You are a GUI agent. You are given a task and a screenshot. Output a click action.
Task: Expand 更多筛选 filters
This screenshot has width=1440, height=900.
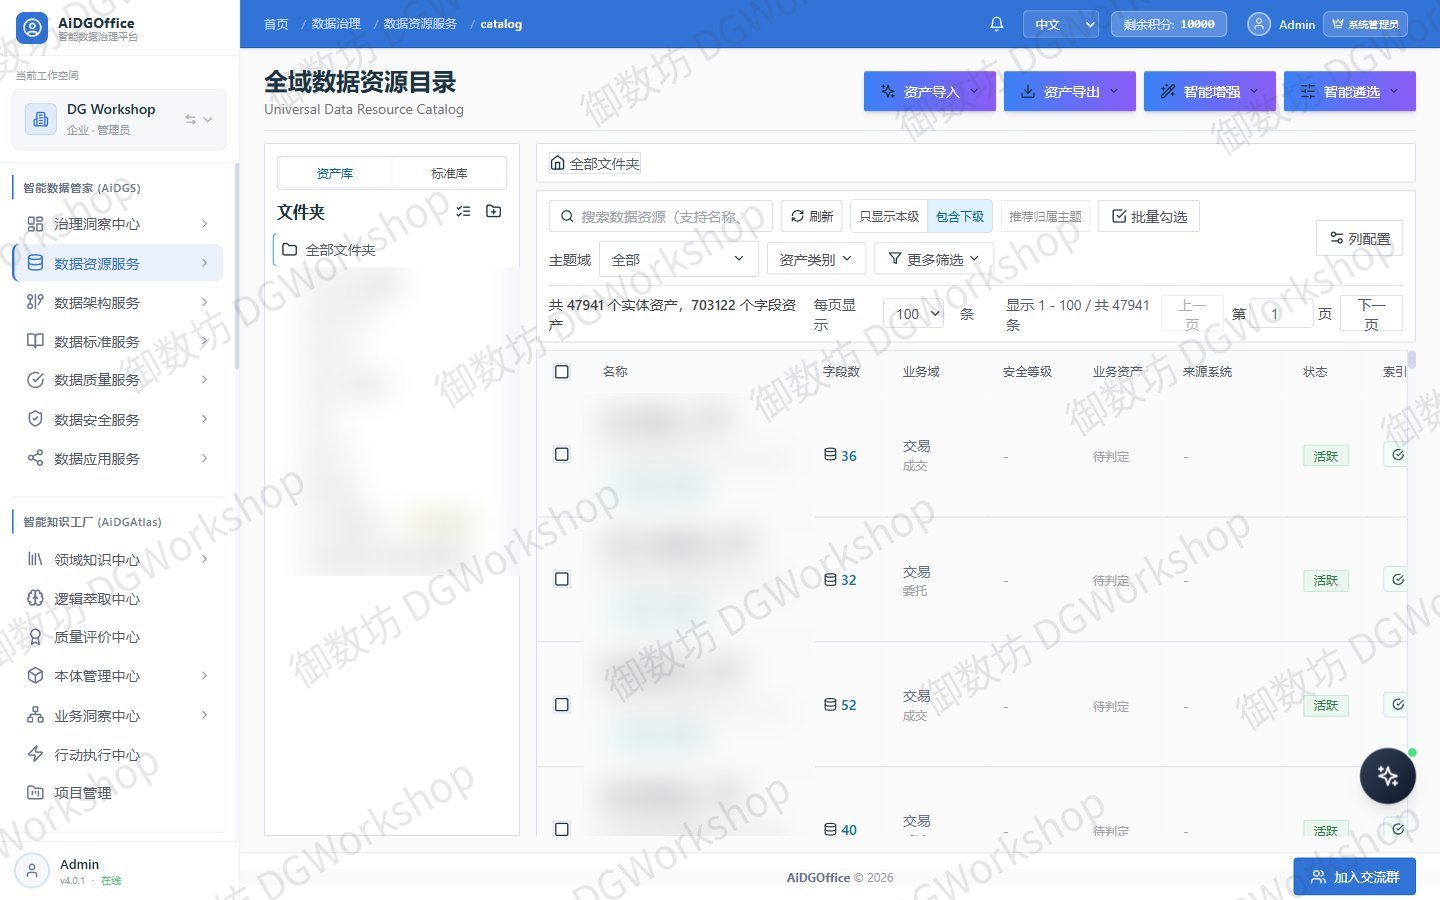point(934,259)
